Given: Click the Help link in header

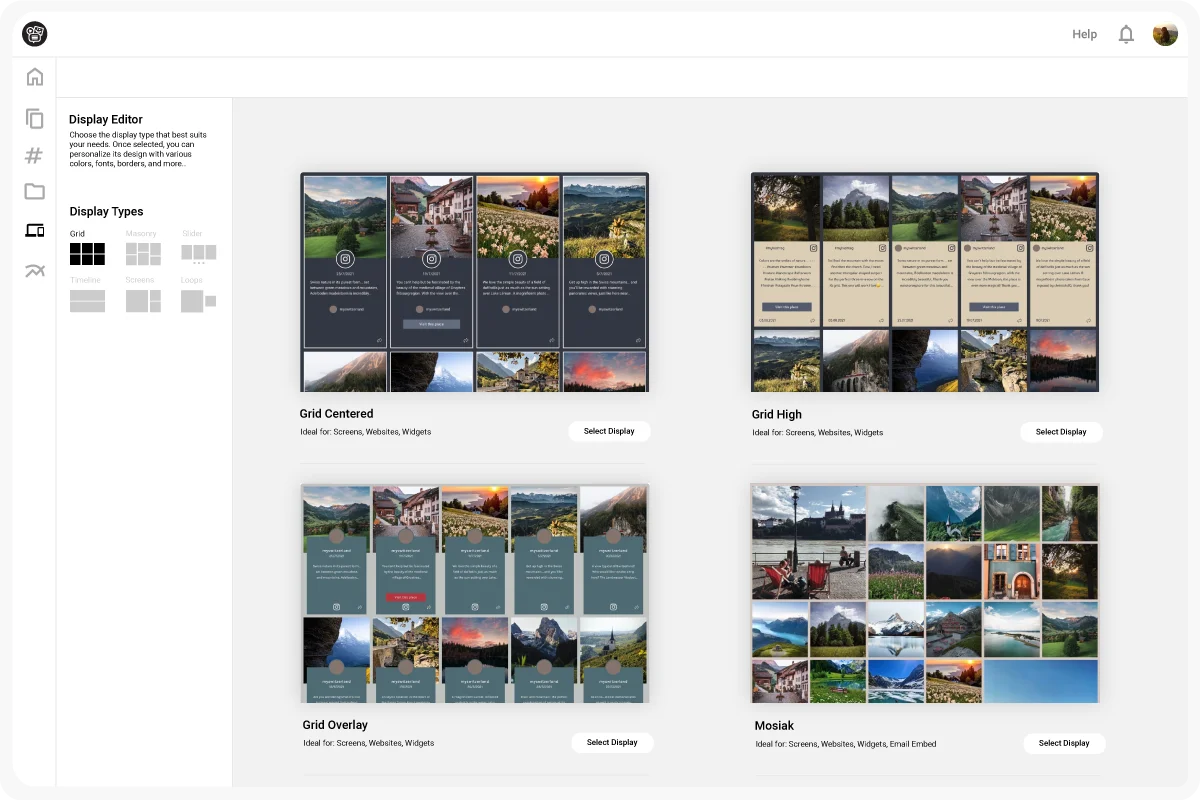Looking at the screenshot, I should (x=1084, y=34).
